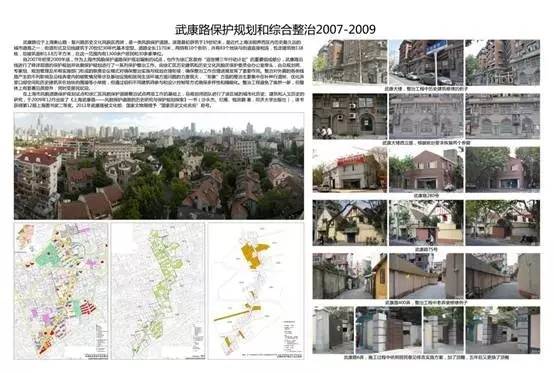
Task: Select the green-highlighted map in the middle
Action: tap(158, 291)
